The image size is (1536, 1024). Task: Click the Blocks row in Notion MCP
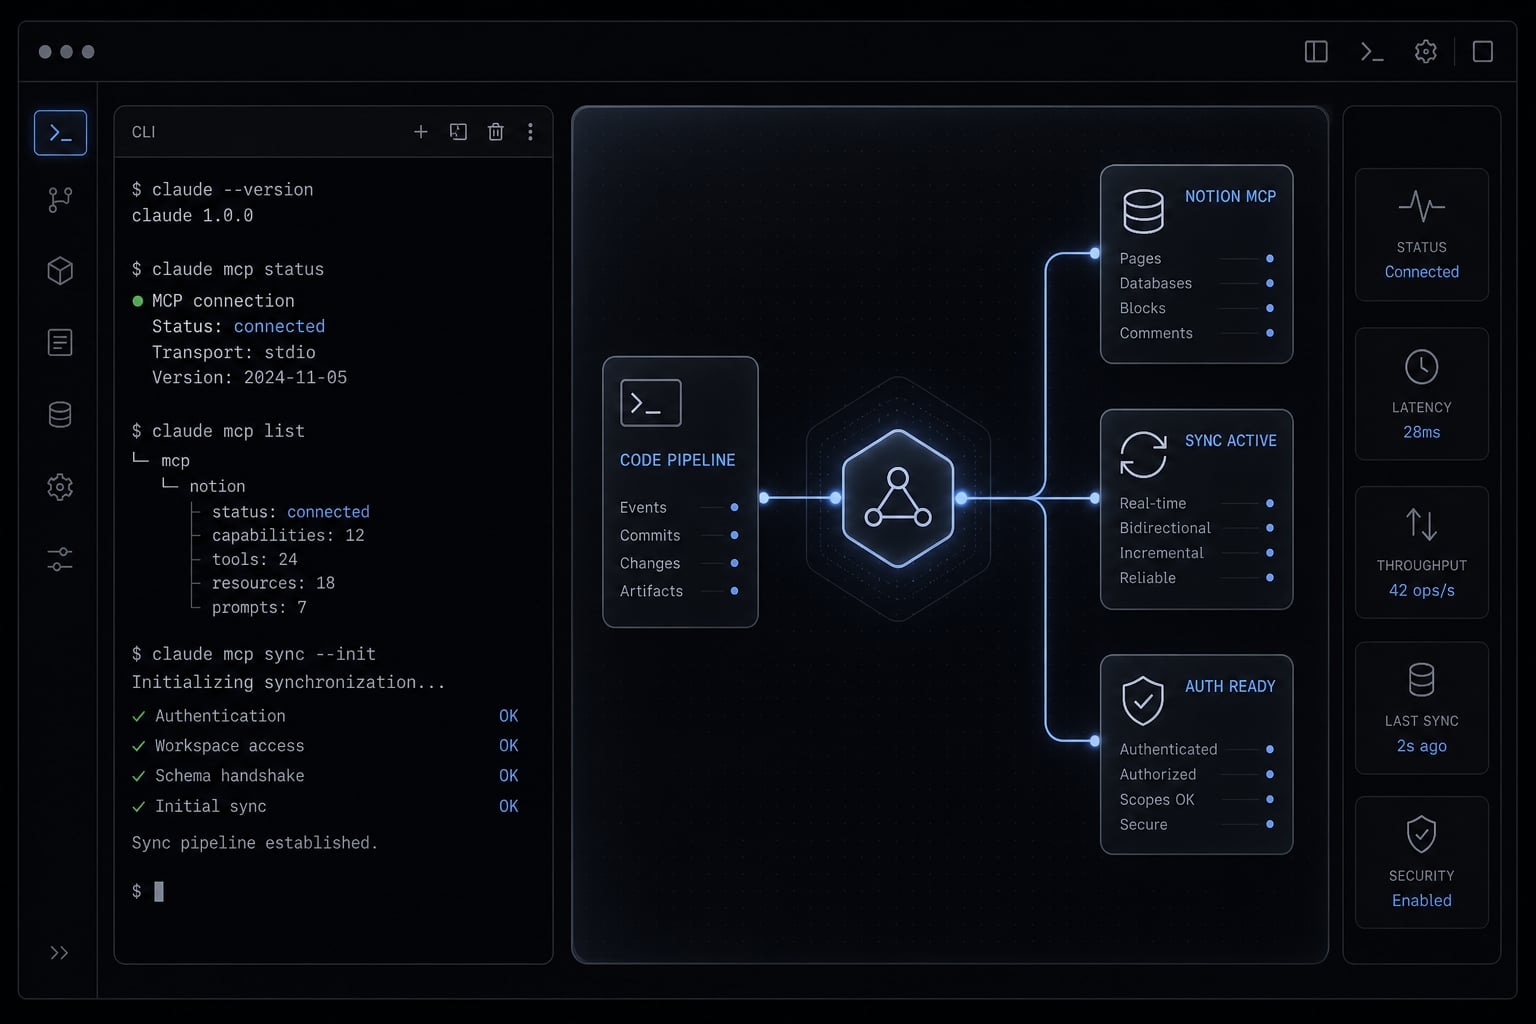point(1196,308)
